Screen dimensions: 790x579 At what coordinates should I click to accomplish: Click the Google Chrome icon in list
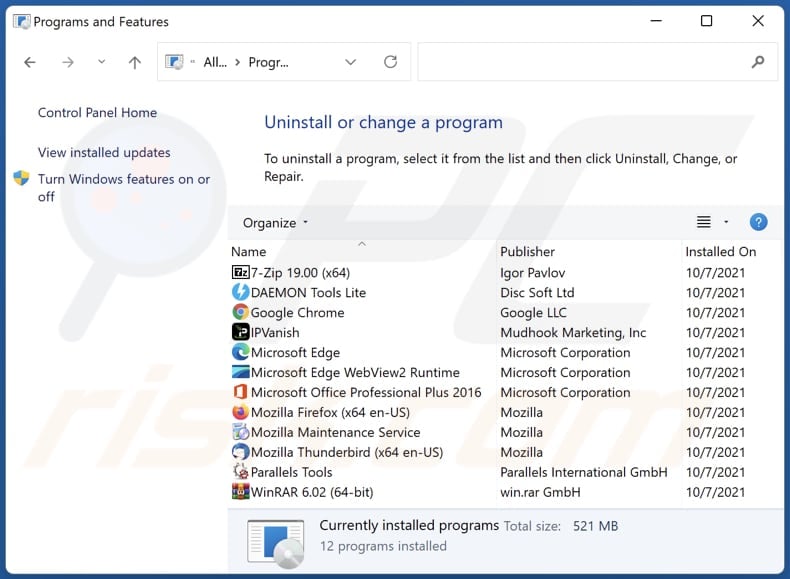240,312
